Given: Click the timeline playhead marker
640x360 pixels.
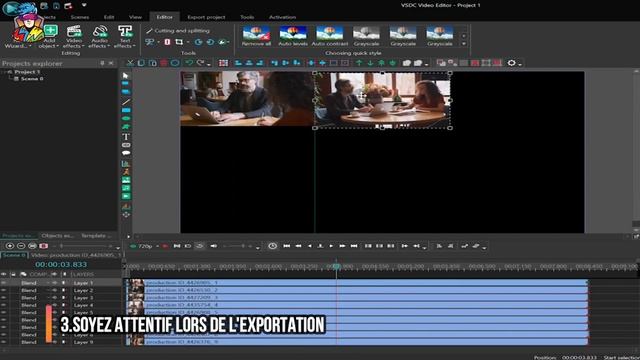Looking at the screenshot, I should 336,266.
